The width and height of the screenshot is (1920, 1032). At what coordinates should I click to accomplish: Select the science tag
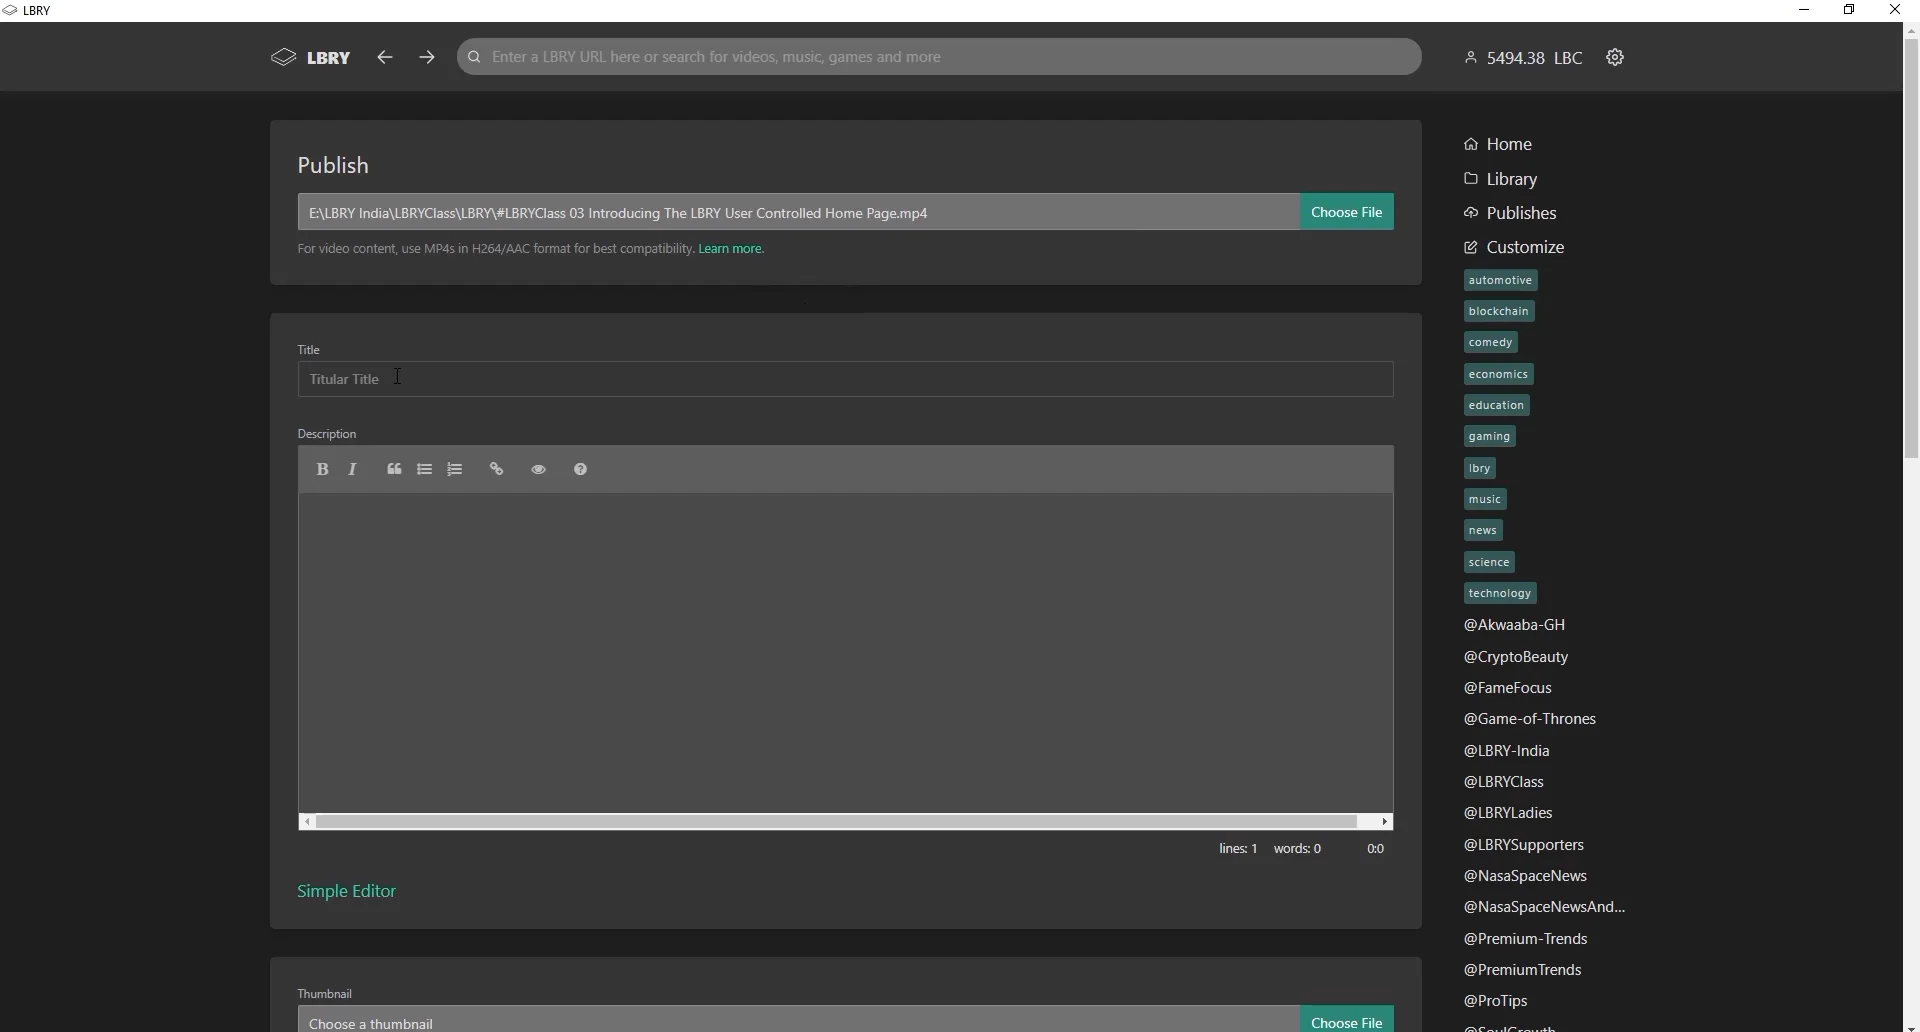[1489, 562]
